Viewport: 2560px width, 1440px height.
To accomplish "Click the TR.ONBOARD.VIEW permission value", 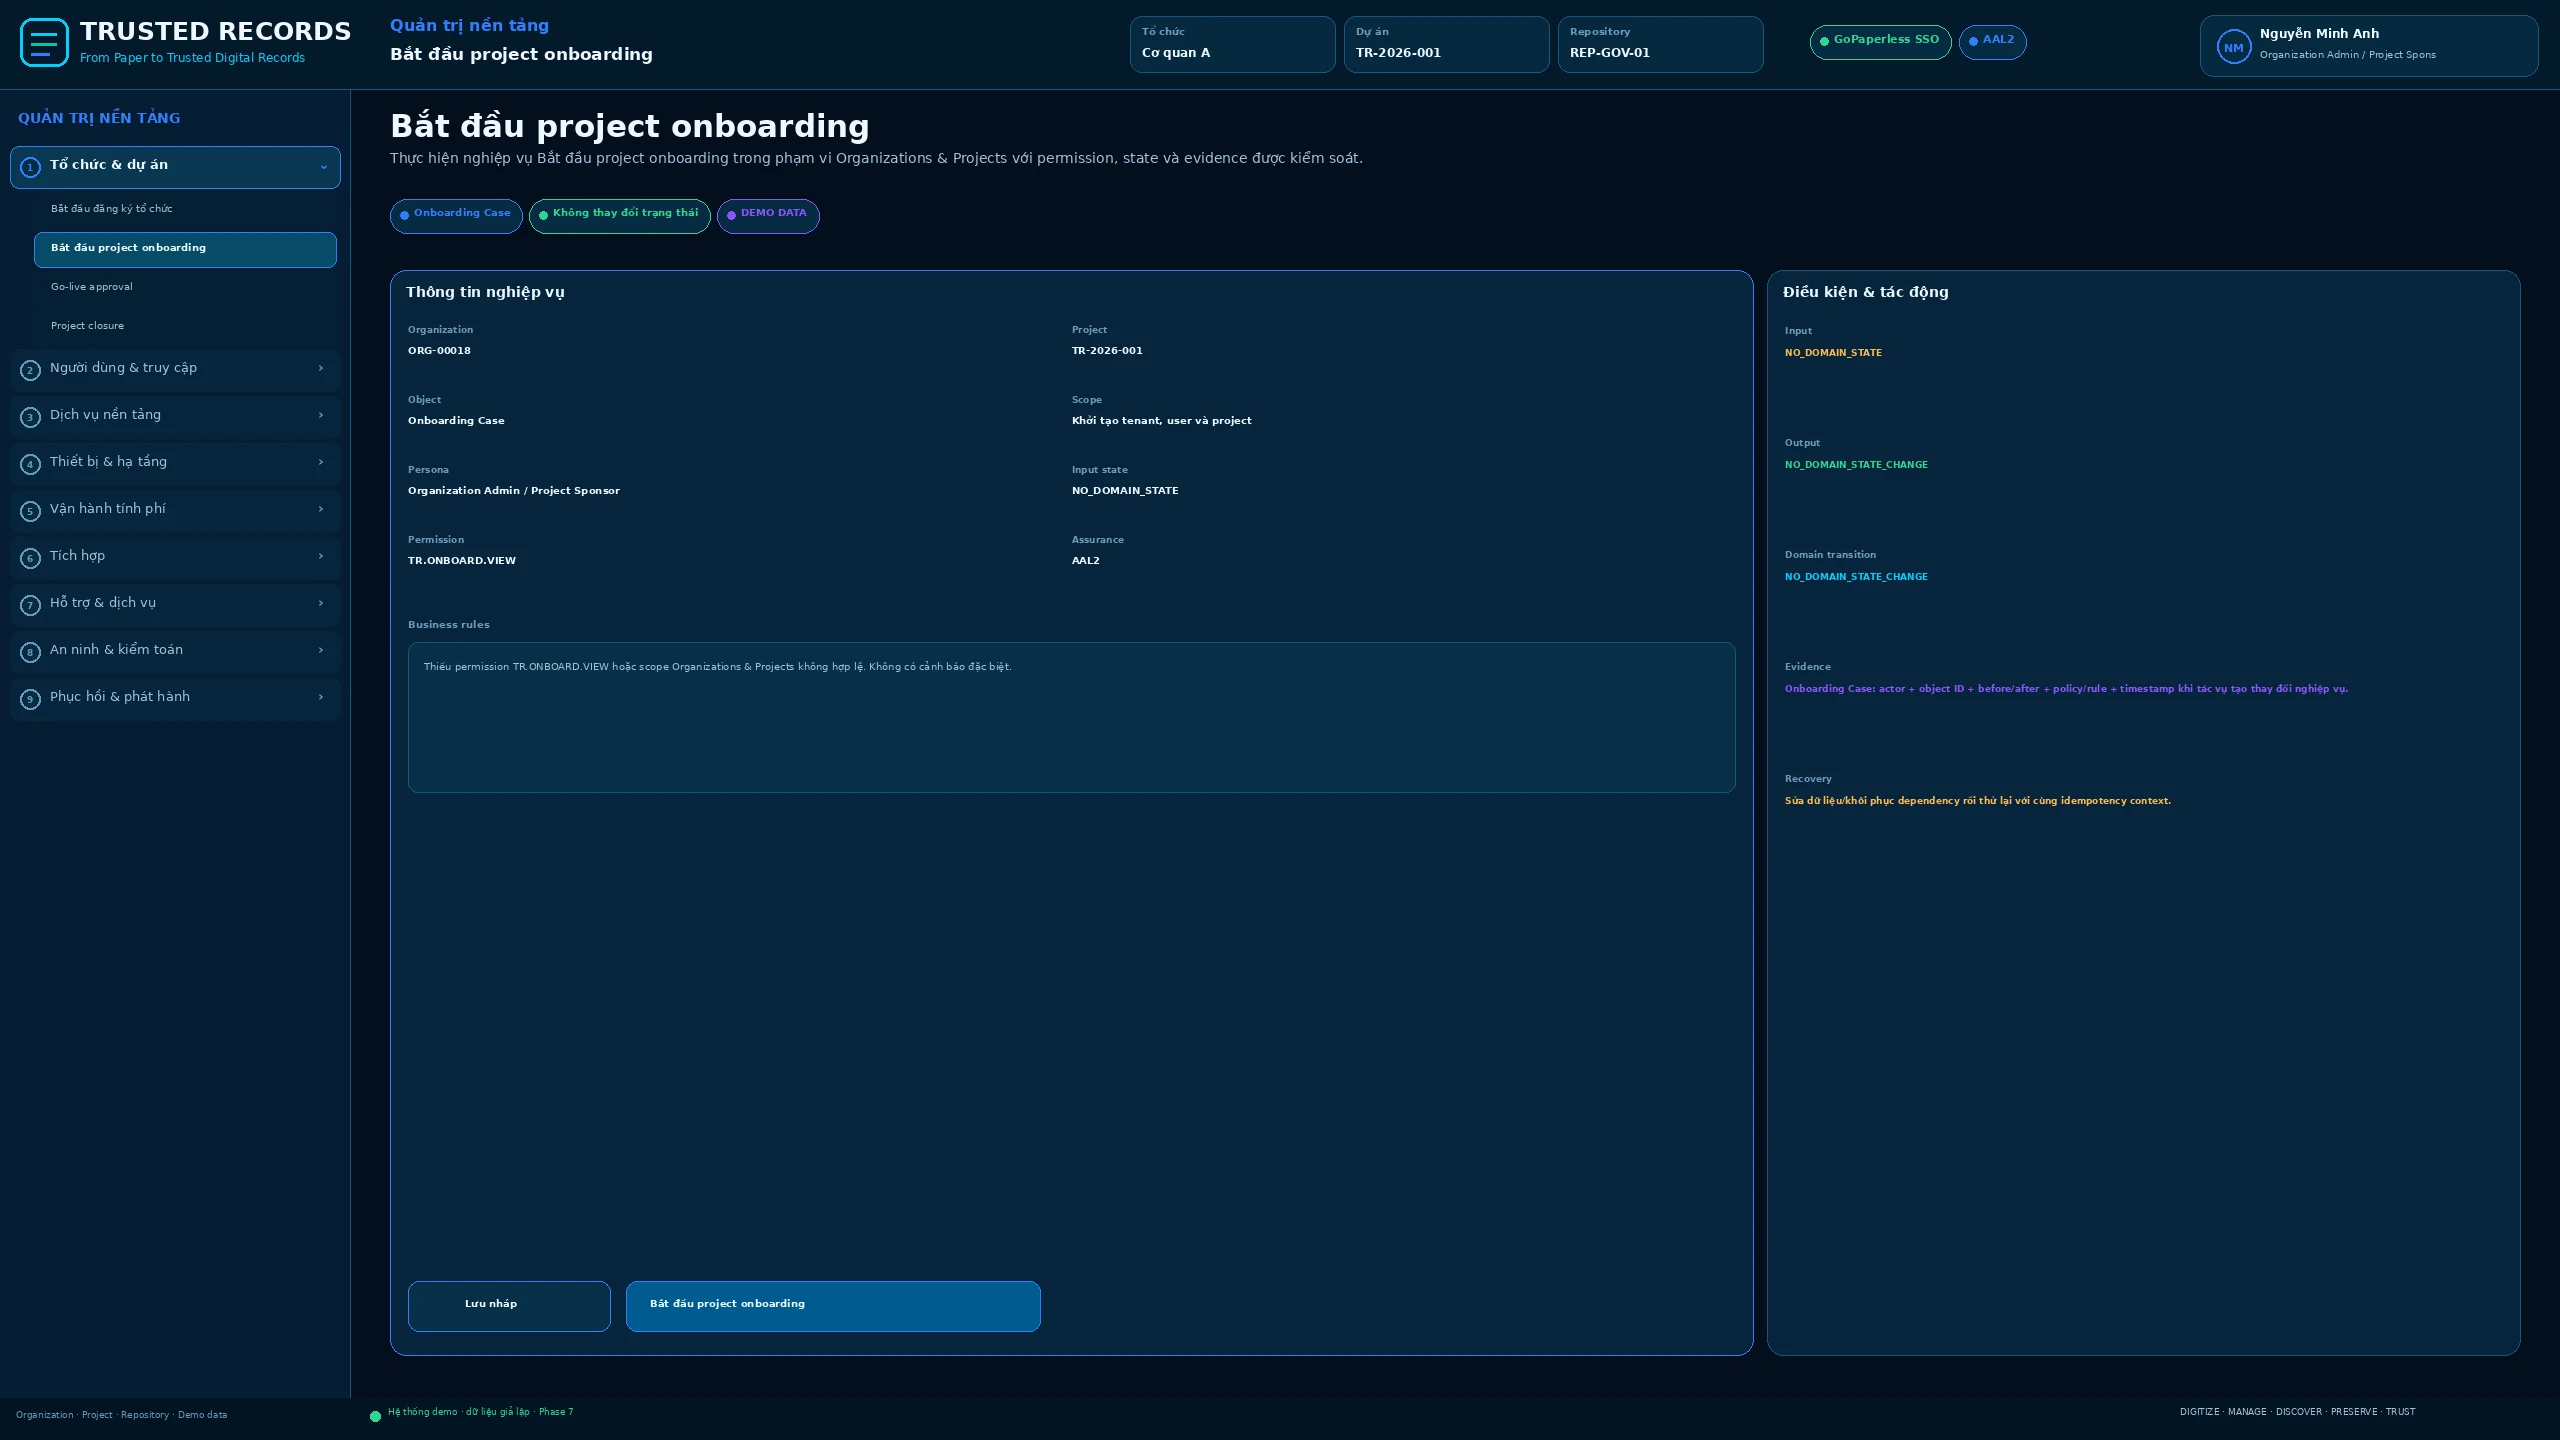I will 462,561.
